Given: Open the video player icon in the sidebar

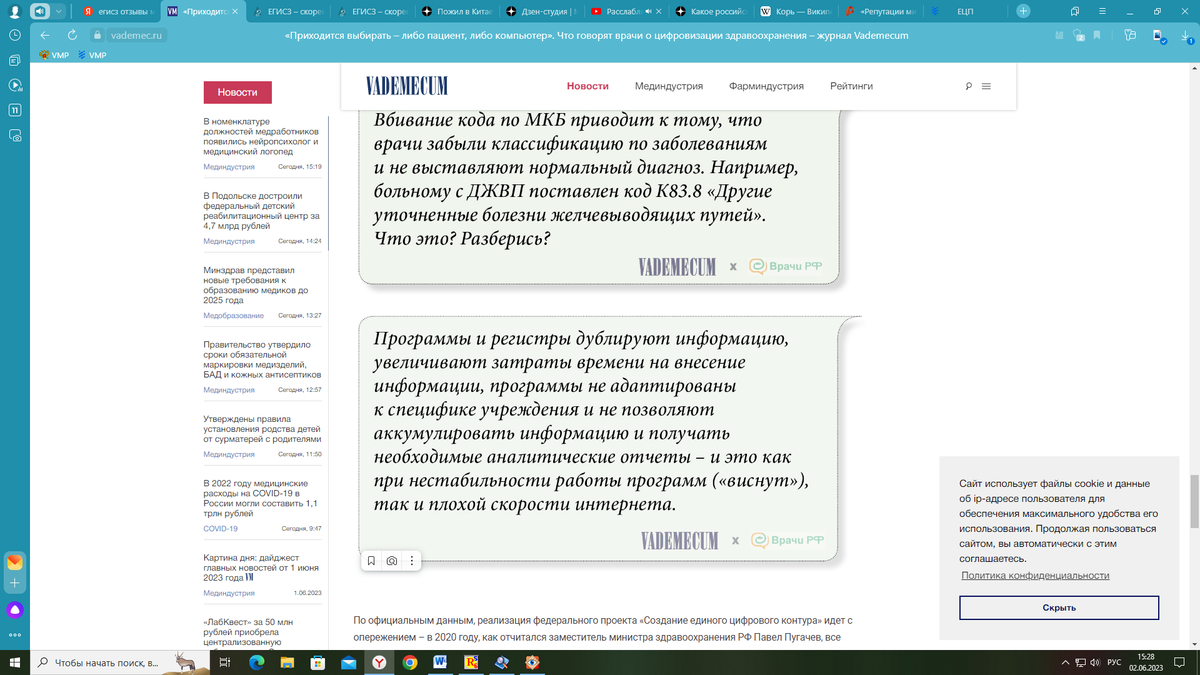Looking at the screenshot, I should (x=15, y=85).
